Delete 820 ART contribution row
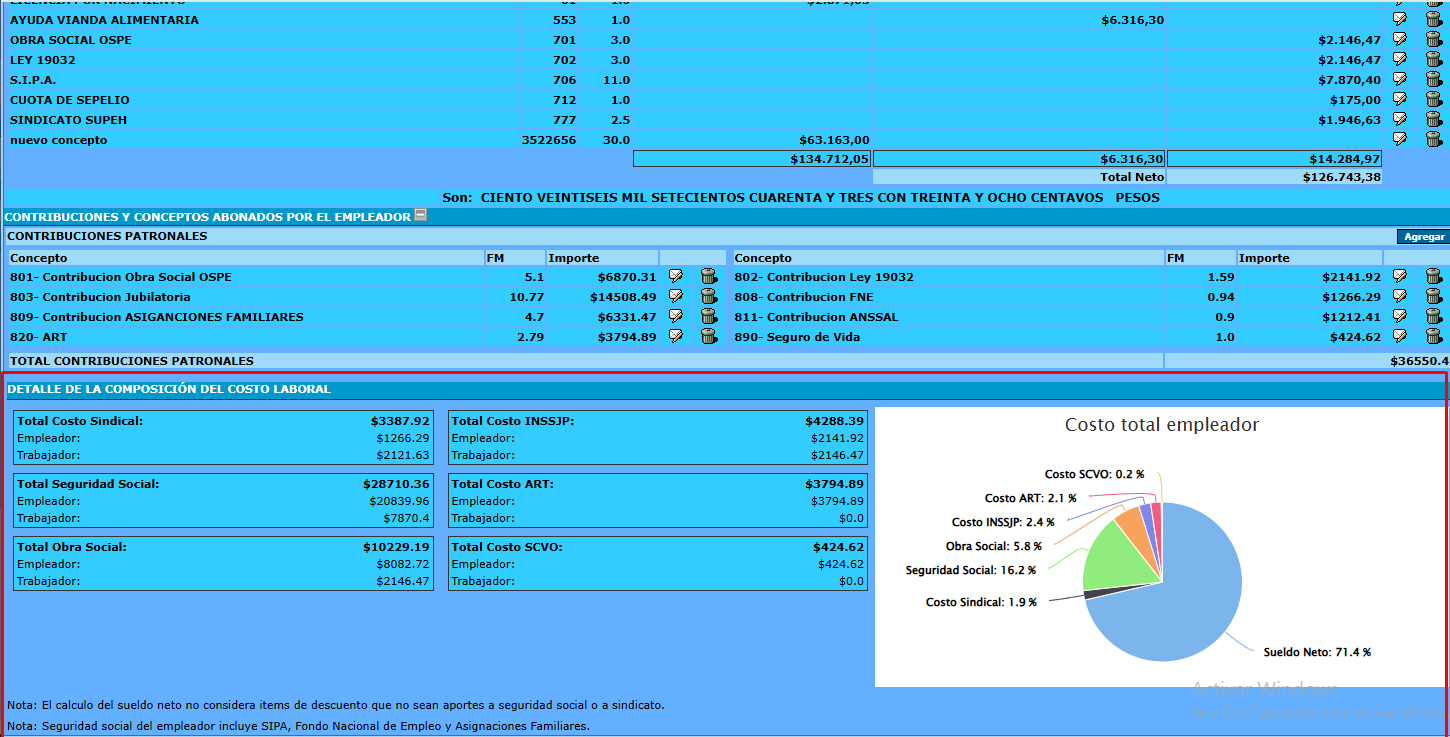1450x737 pixels. pos(709,336)
